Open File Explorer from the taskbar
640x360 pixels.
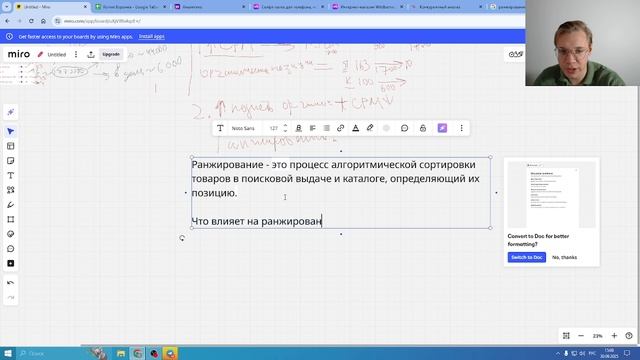pos(121,353)
